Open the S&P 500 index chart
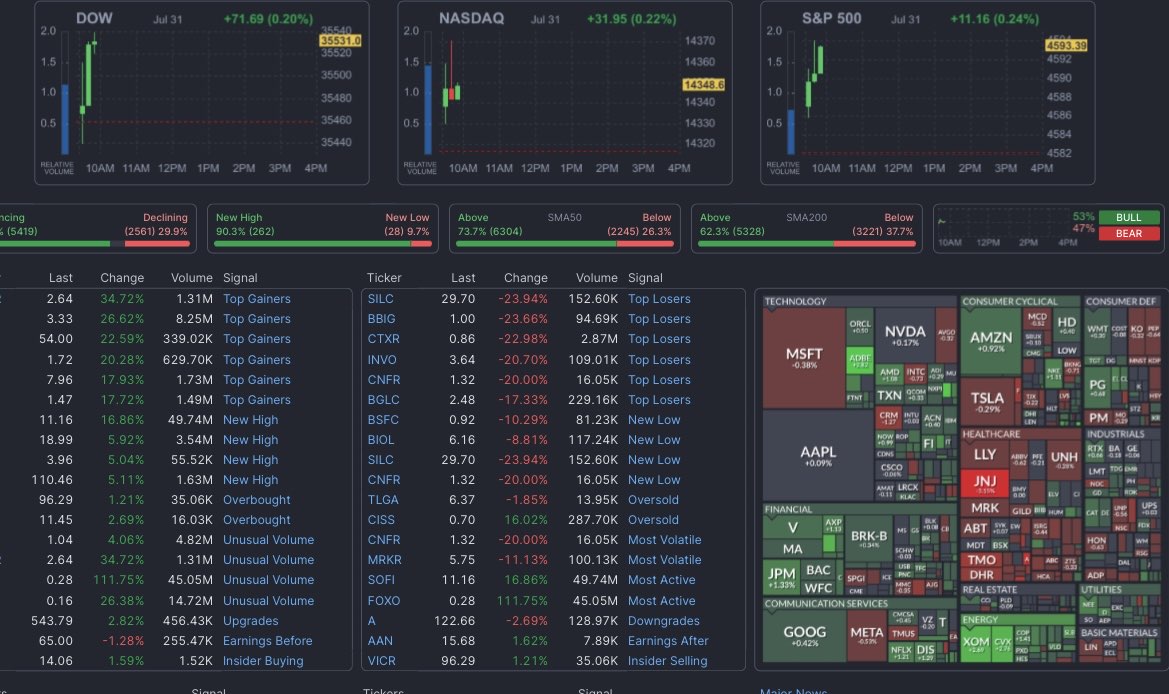Viewport: 1169px width, 694px height. pyautogui.click(x=927, y=93)
